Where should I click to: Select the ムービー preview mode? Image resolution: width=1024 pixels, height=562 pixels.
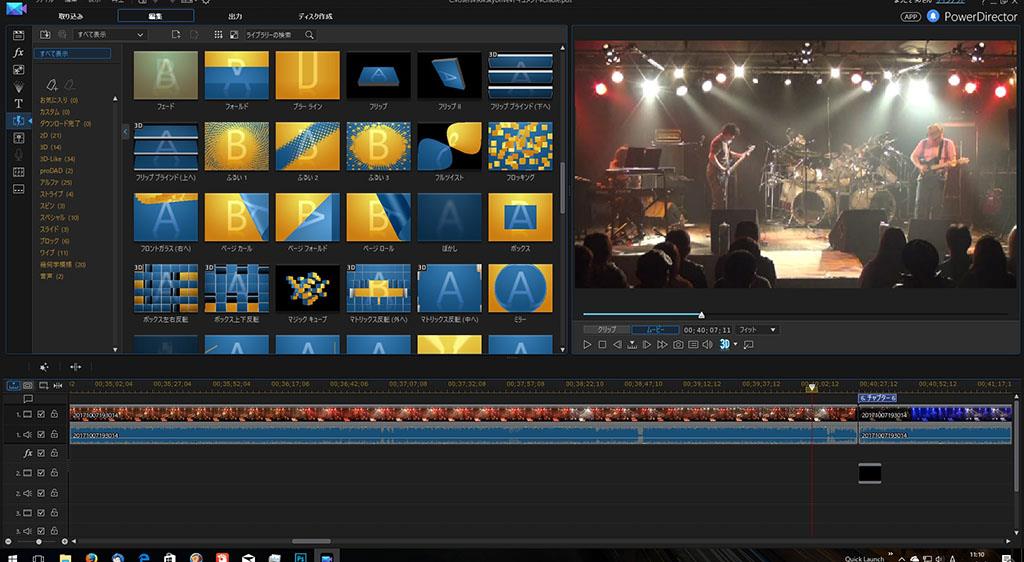(655, 330)
